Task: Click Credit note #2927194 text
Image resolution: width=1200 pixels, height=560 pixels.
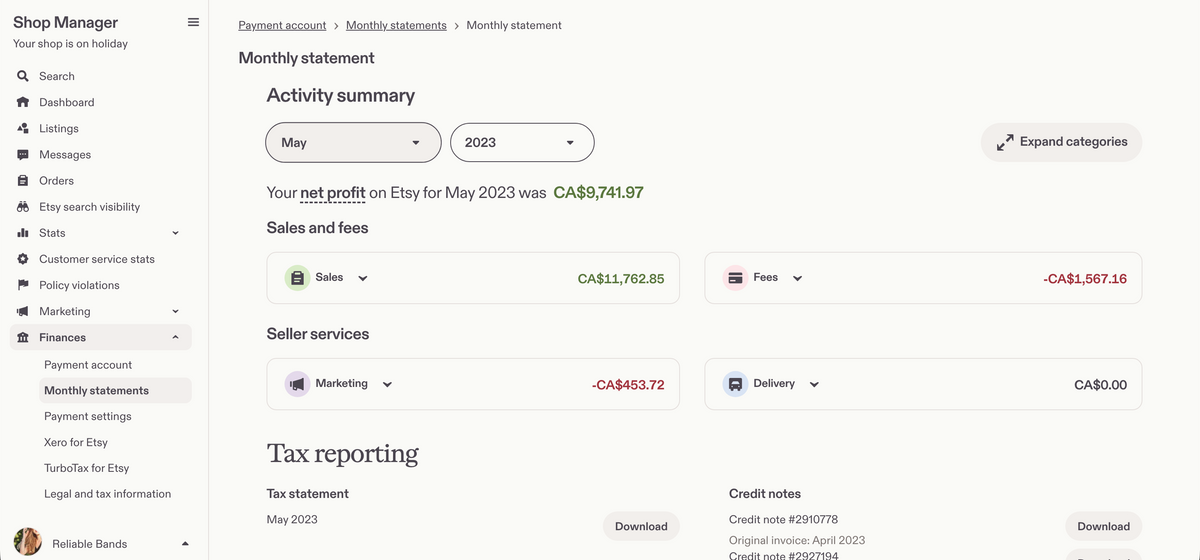Action: pos(784,555)
